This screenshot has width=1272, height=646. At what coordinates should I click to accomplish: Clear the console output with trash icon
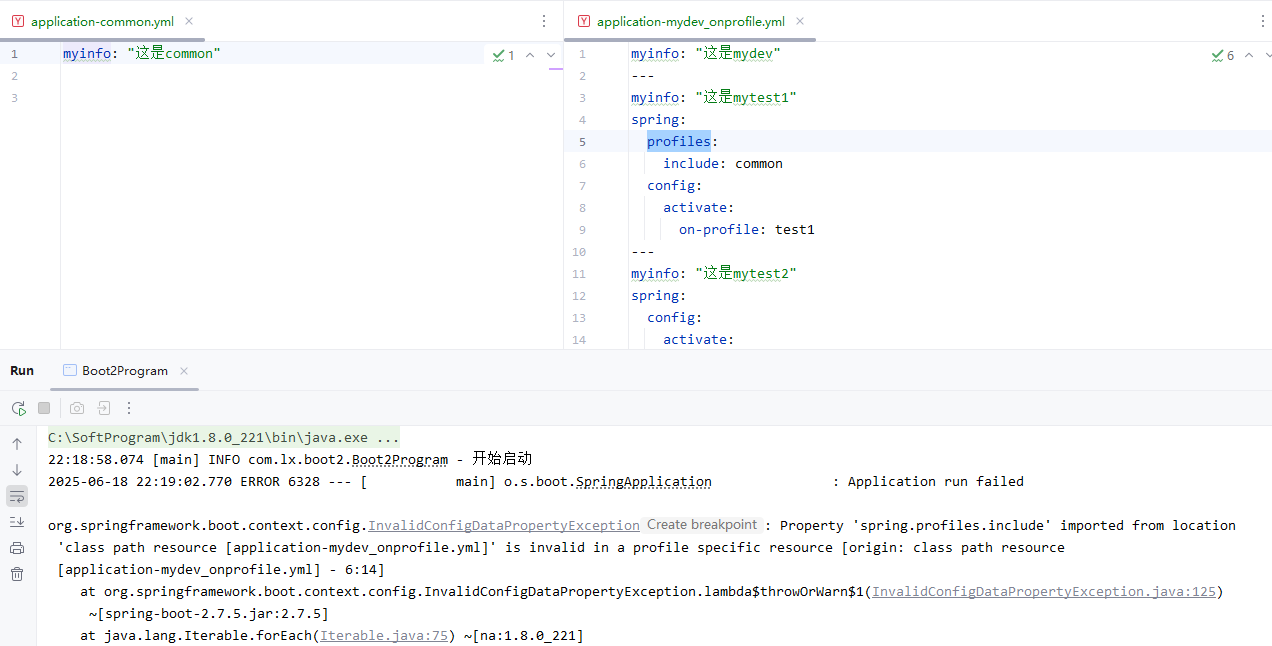coord(17,573)
